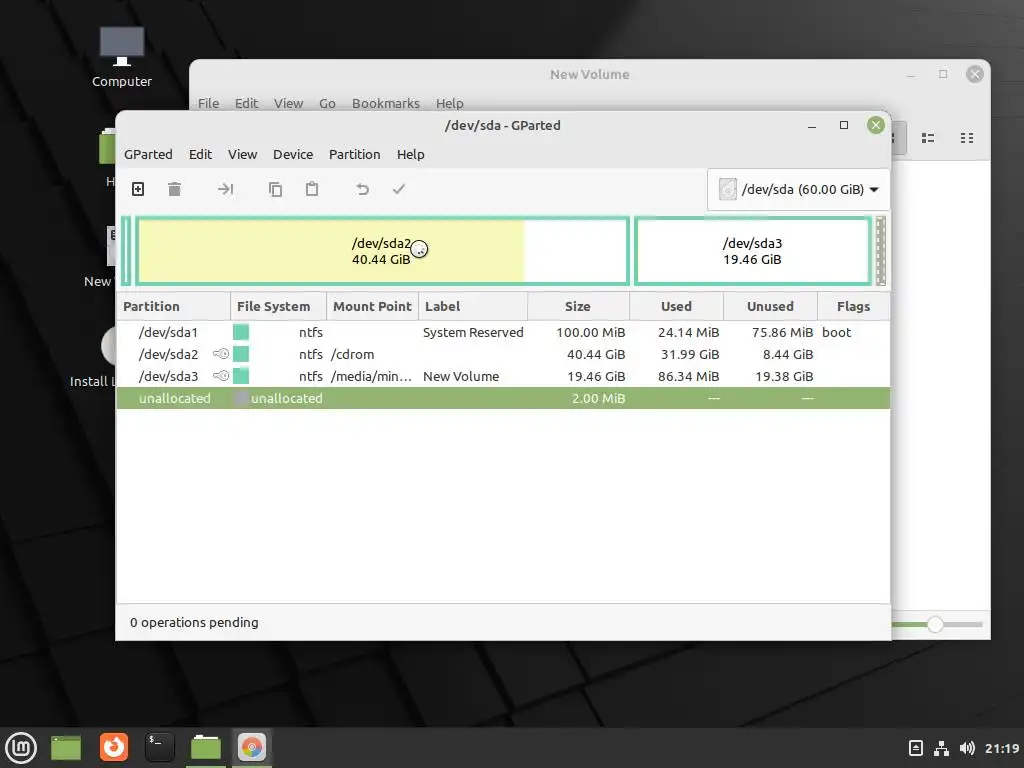1024x768 pixels.
Task: Open the network tray icon
Action: tap(941, 748)
